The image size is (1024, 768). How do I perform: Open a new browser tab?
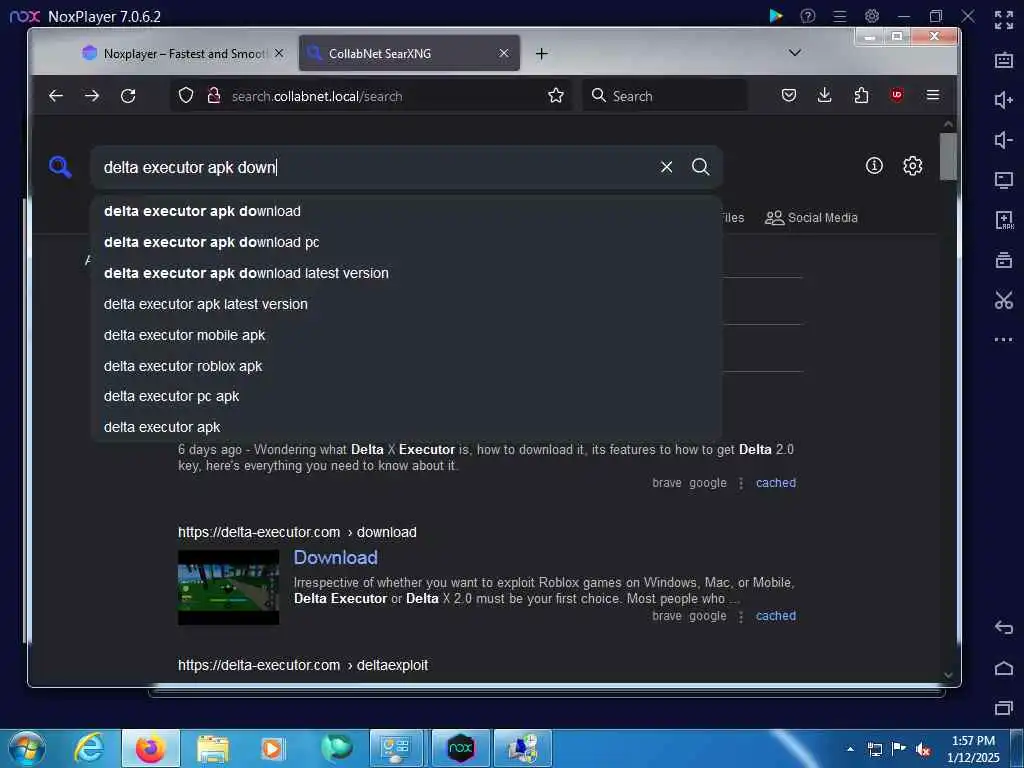coord(541,54)
